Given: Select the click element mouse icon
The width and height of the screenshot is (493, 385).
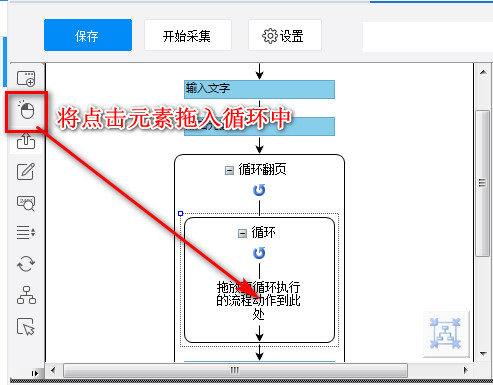Looking at the screenshot, I should click(26, 110).
